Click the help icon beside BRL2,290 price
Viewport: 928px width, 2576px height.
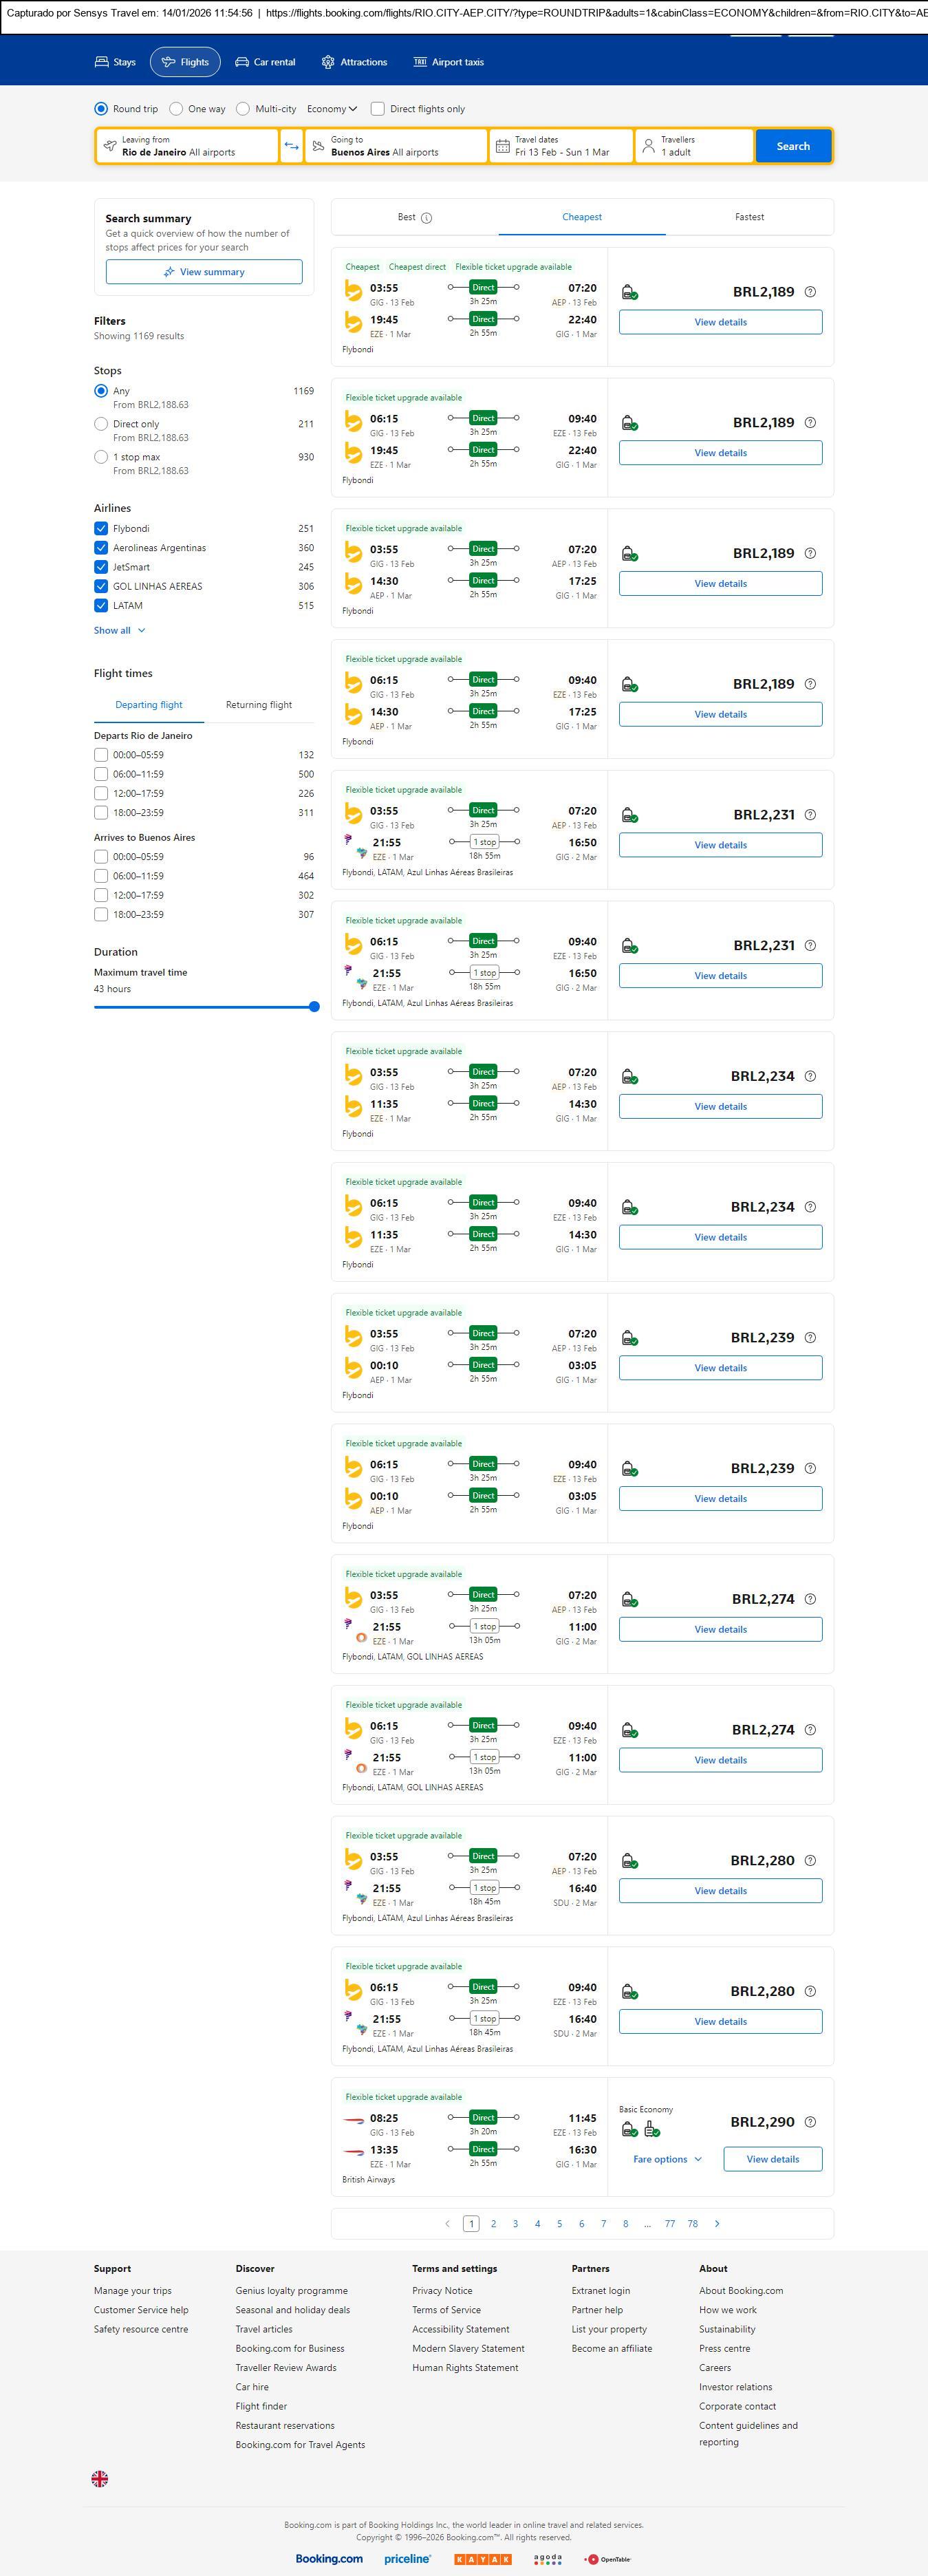(810, 2122)
